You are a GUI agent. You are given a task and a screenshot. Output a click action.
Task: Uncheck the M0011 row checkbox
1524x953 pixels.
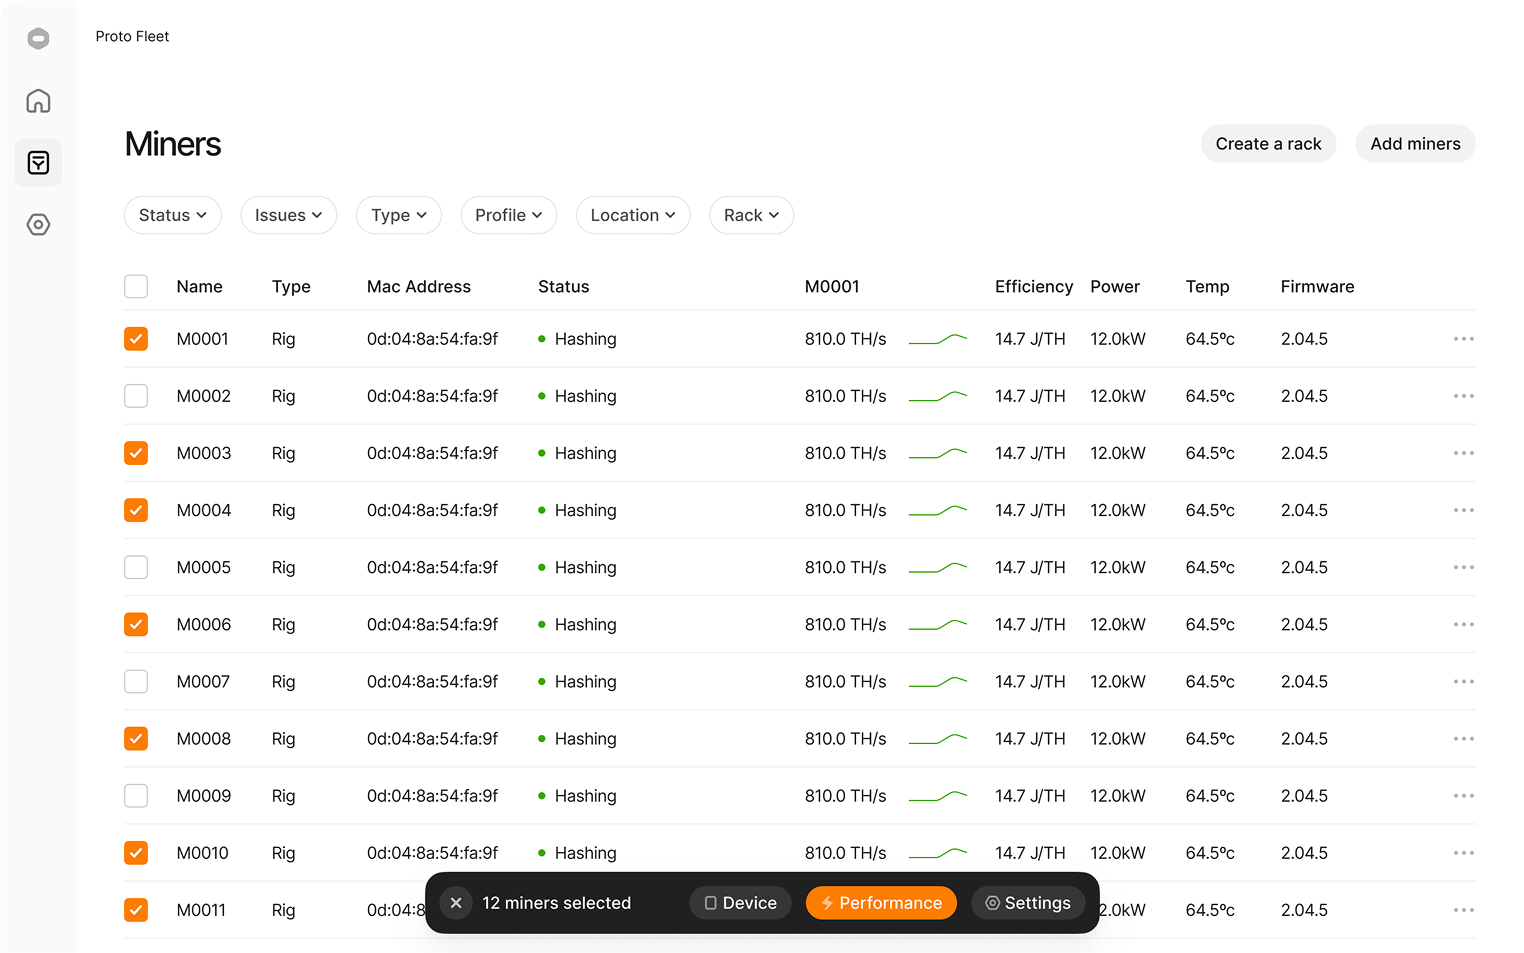[136, 910]
